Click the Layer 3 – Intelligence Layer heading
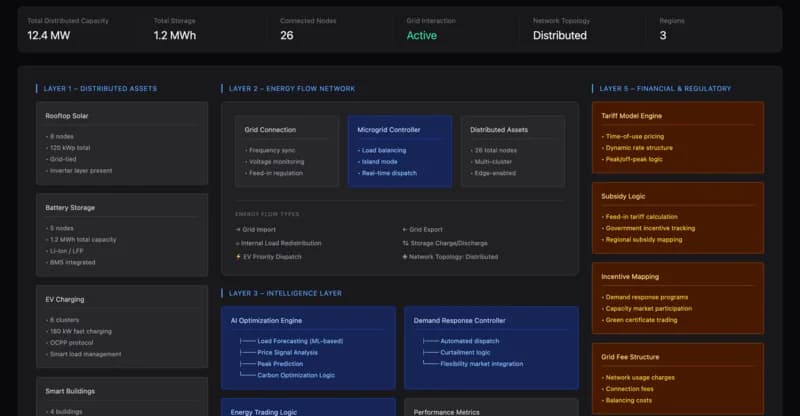Screen dimensions: 800x416 click(285, 293)
